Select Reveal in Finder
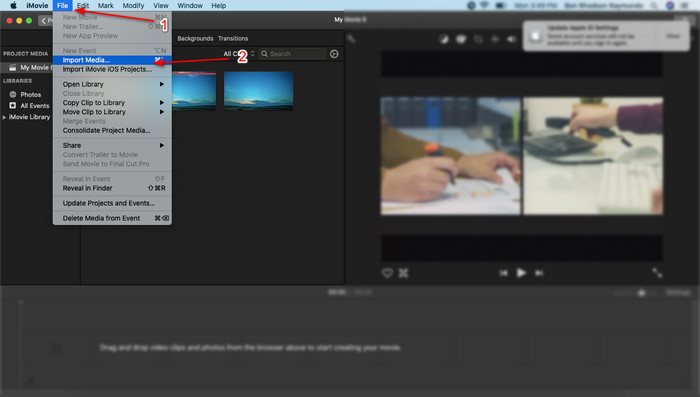This screenshot has height=397, width=700. [x=112, y=188]
